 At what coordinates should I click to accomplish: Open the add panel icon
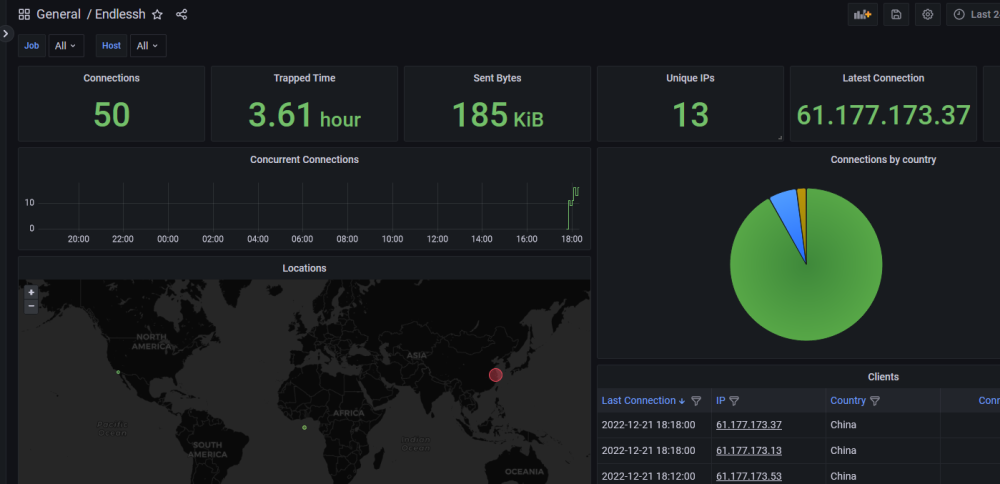pyautogui.click(x=862, y=15)
